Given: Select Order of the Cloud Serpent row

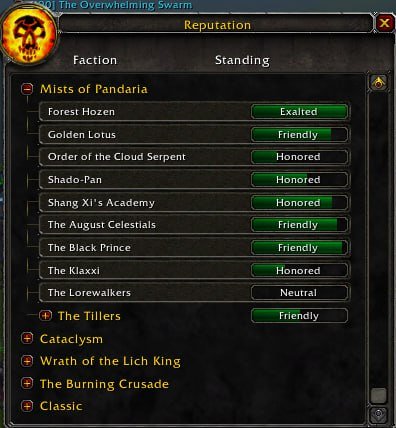Looking at the screenshot, I should (x=194, y=157).
